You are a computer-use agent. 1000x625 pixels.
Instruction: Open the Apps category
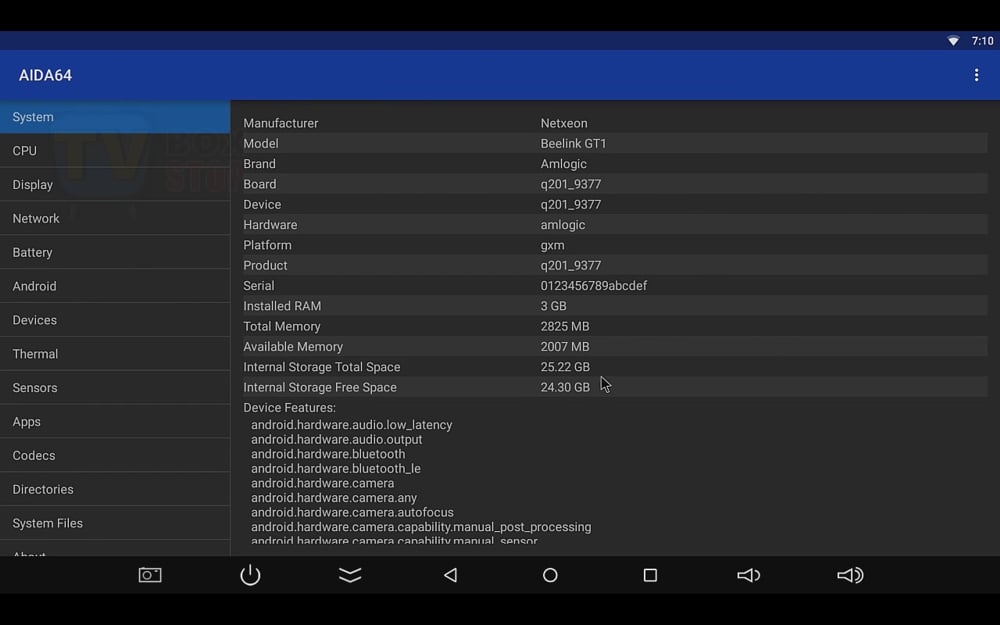(115, 421)
